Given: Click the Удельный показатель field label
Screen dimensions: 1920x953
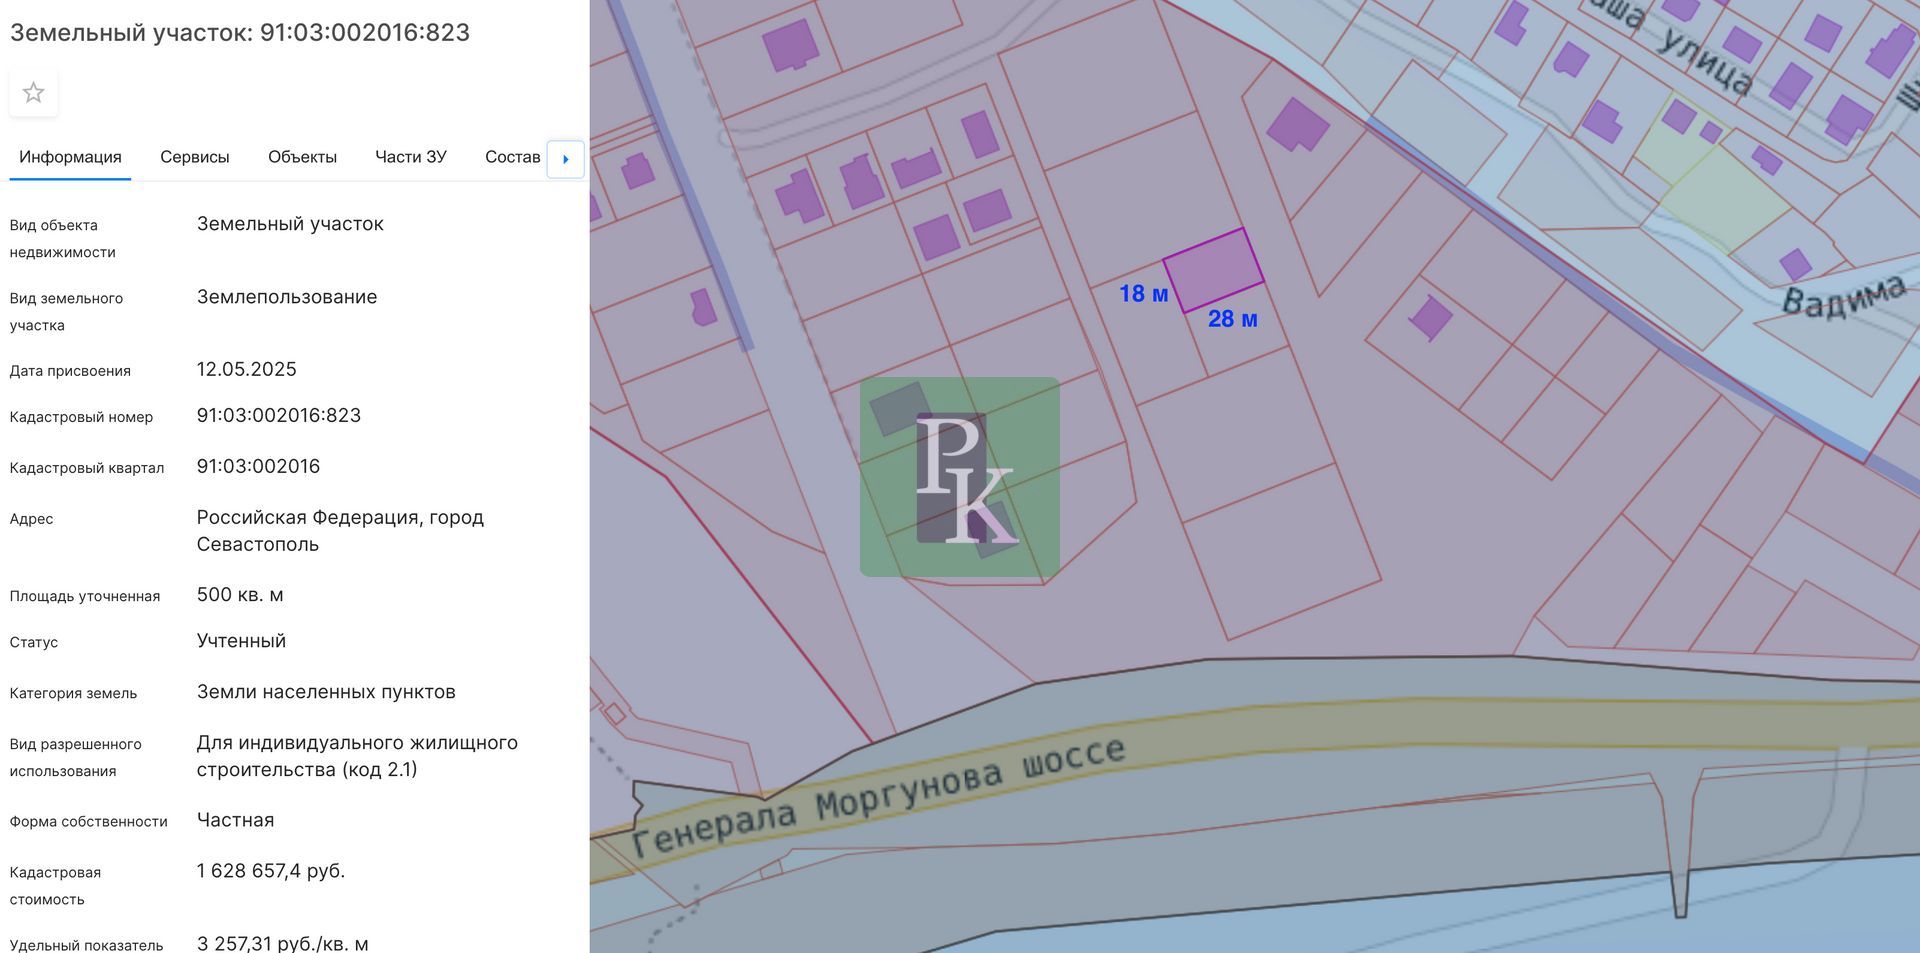Looking at the screenshot, I should [86, 945].
